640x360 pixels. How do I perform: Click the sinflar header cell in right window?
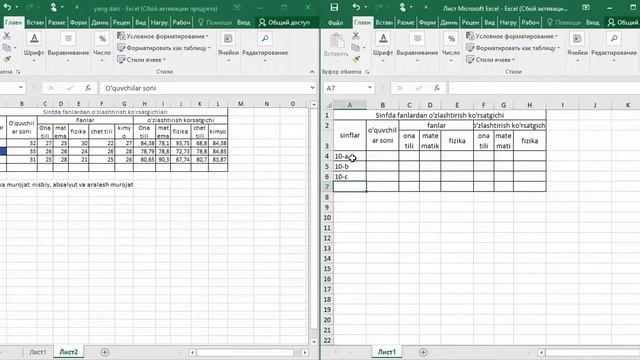pyautogui.click(x=350, y=135)
